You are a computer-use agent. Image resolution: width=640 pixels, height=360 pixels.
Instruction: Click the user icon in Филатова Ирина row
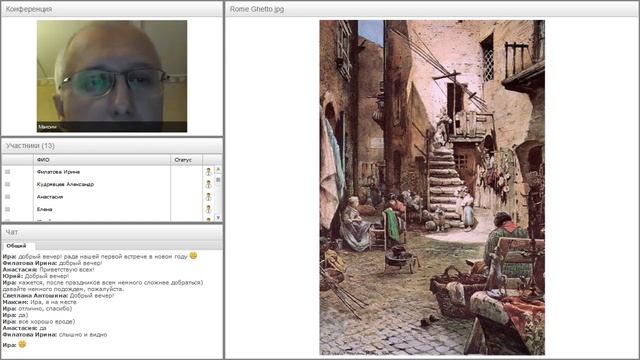click(209, 172)
